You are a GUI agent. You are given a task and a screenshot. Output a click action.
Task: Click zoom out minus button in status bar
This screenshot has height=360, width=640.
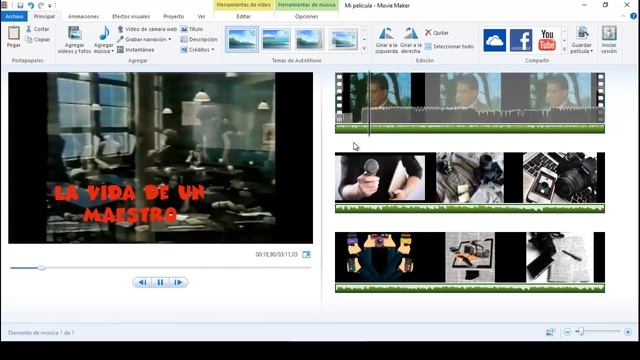click(x=567, y=332)
